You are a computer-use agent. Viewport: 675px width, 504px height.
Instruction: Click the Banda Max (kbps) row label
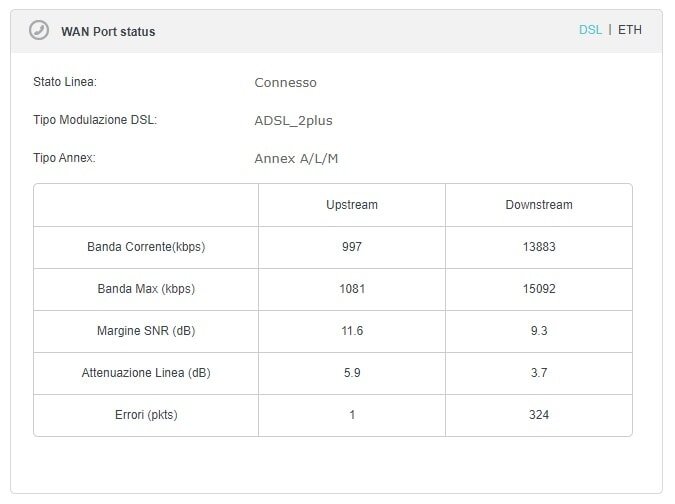tap(146, 289)
